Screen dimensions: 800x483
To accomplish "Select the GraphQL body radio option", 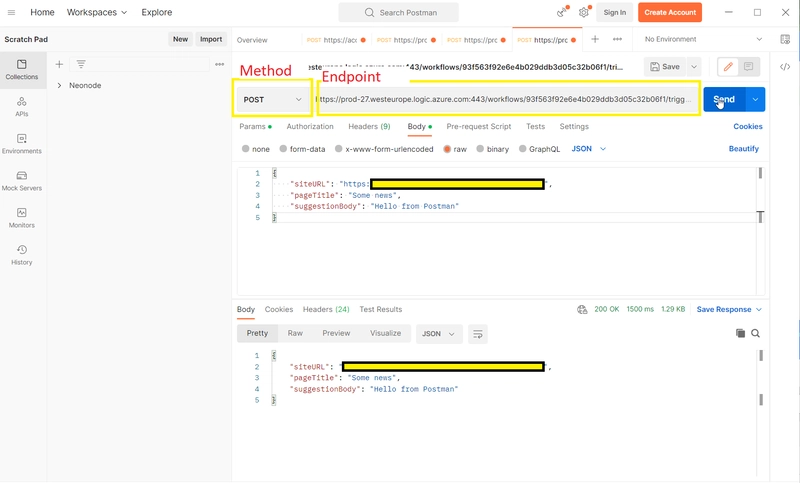I will coord(522,149).
